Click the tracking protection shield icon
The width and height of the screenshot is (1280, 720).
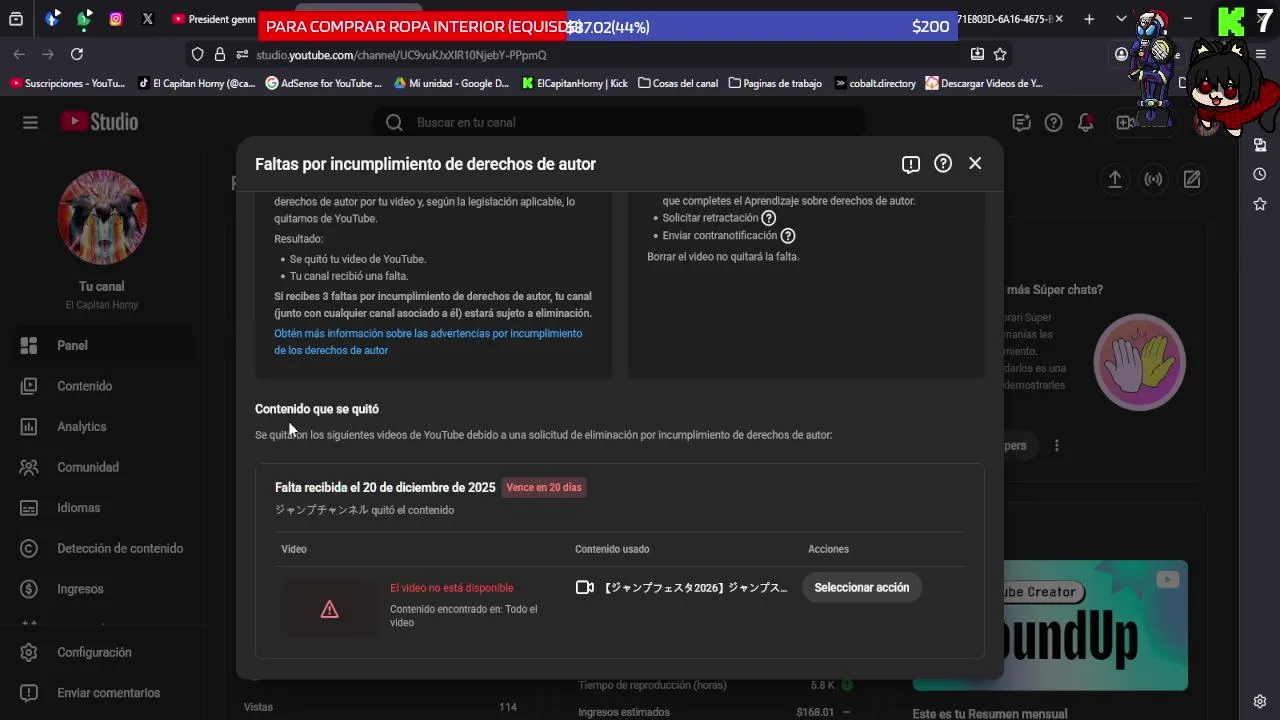pos(197,55)
